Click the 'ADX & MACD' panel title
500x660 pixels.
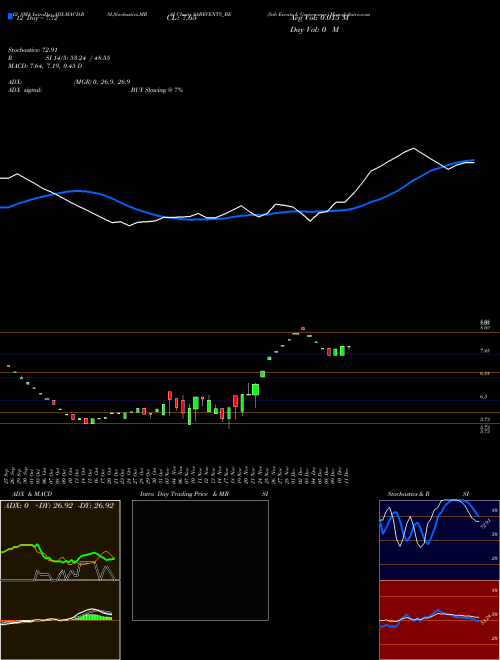pos(32,494)
